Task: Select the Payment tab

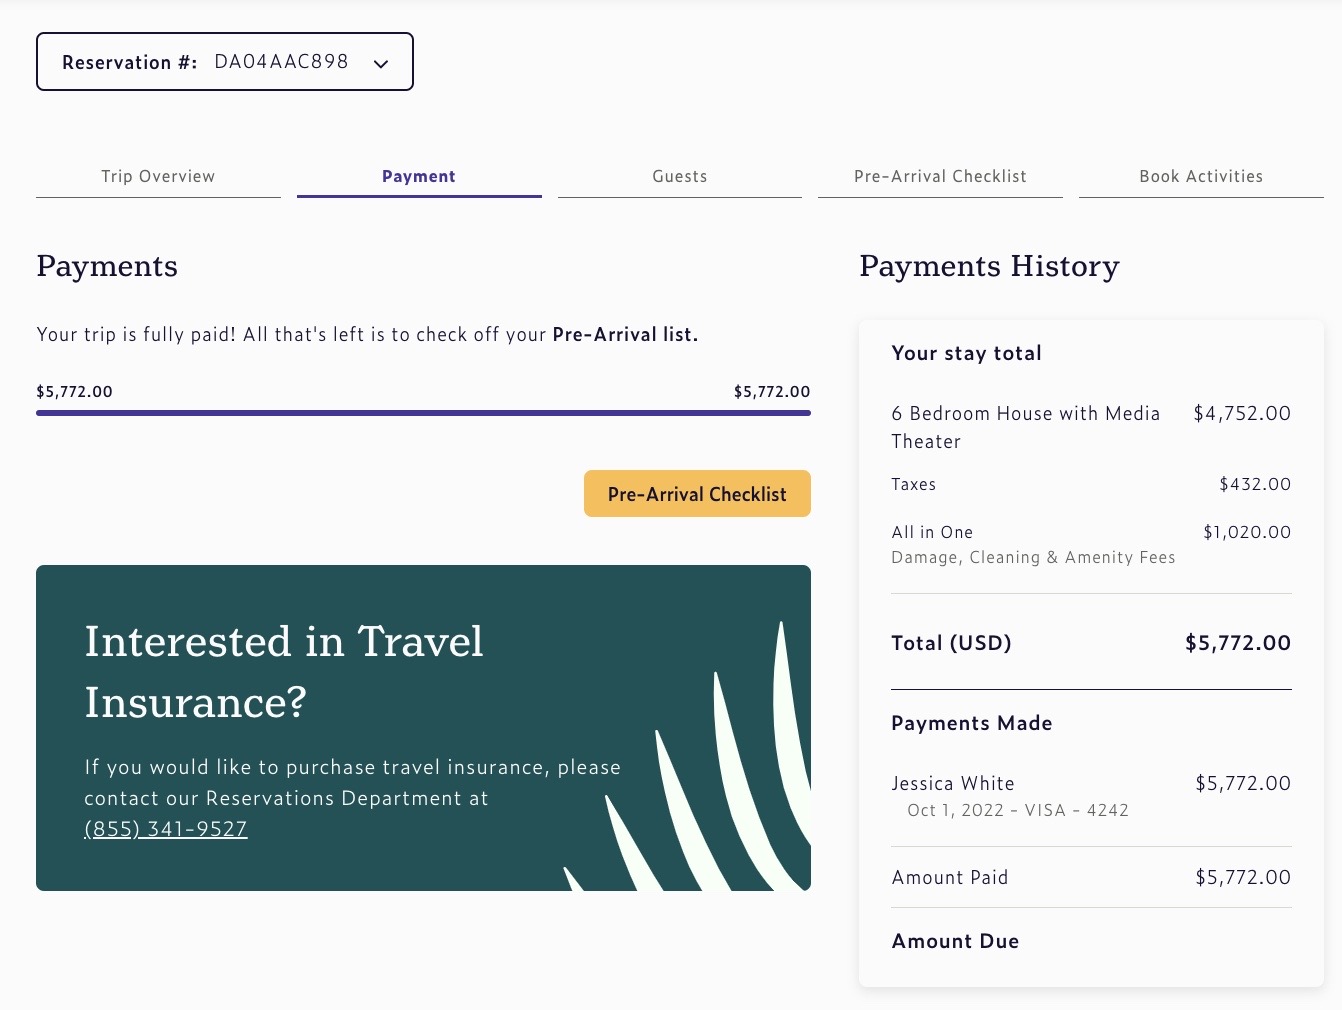Action: pyautogui.click(x=419, y=177)
